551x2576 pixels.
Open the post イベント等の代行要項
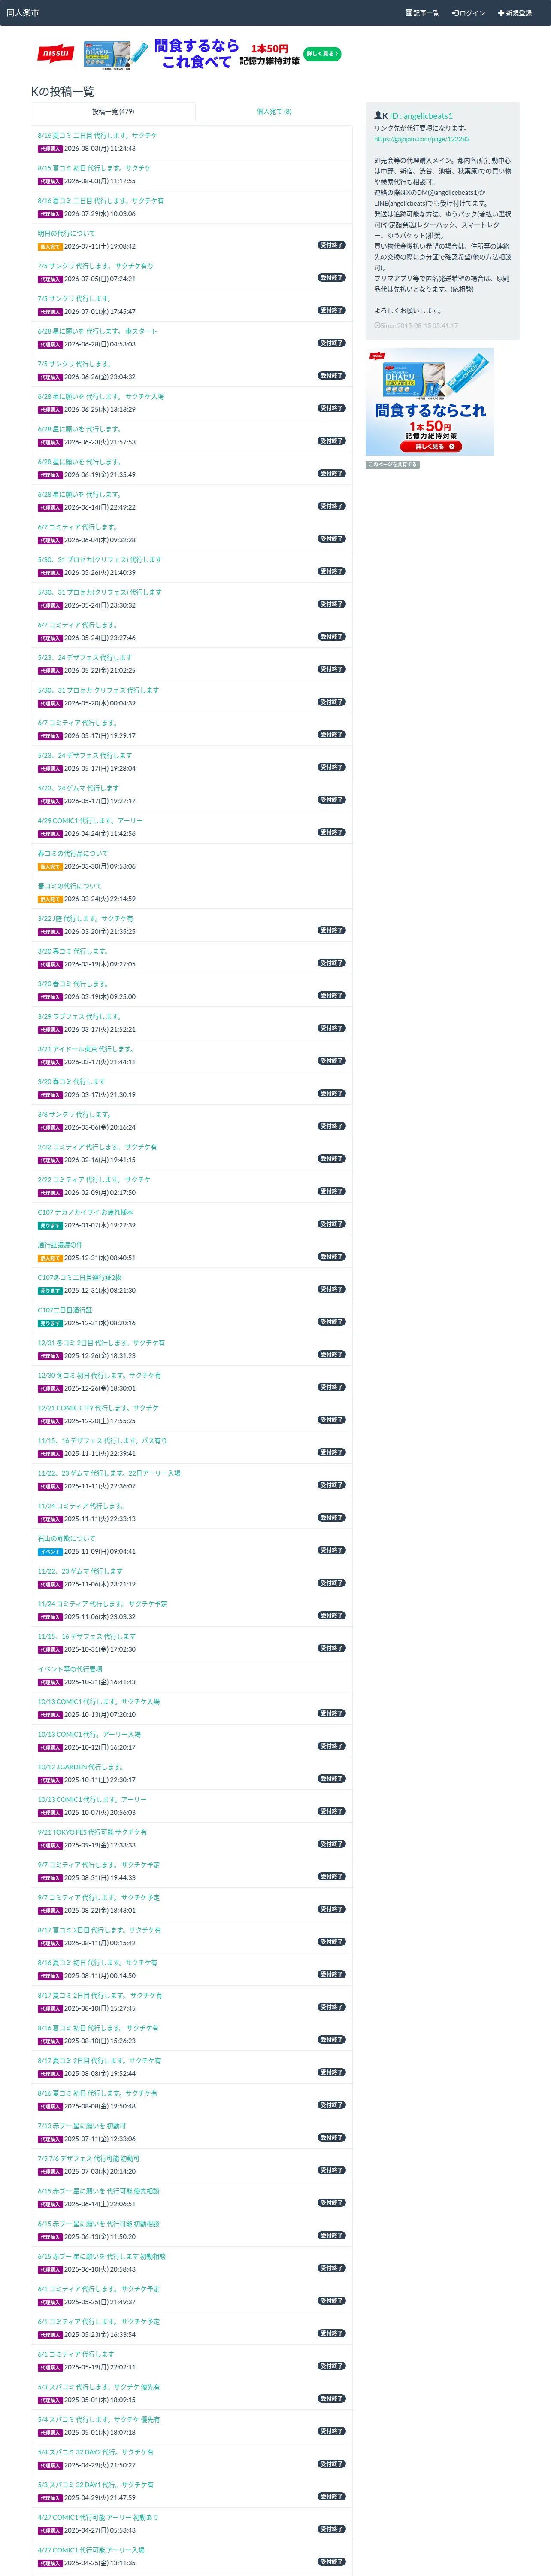point(70,1669)
